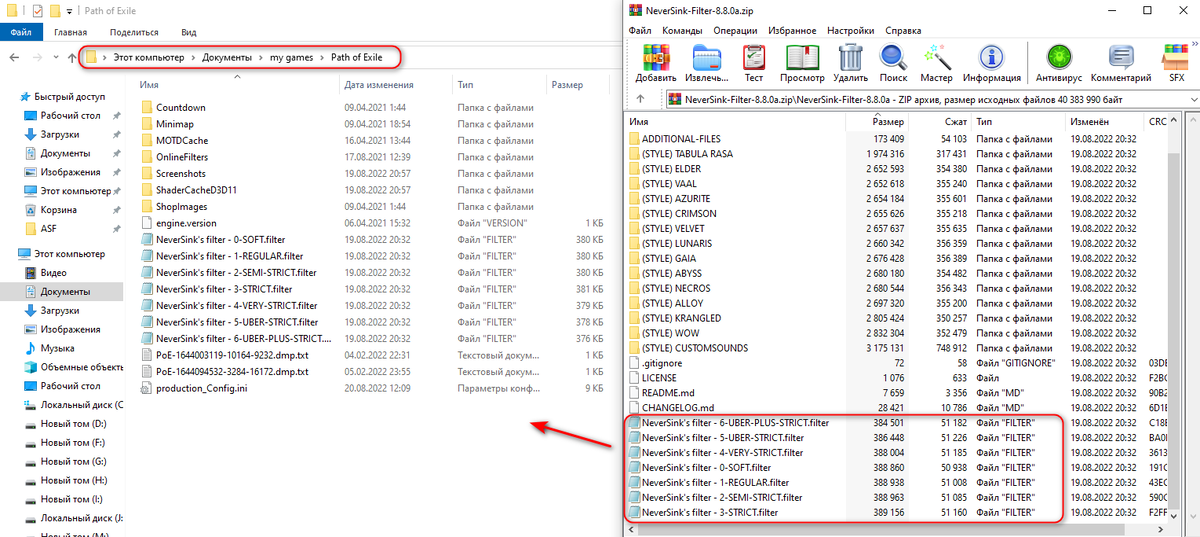Select '3-STRICT.filter' in Explorer list
This screenshot has height=537, width=1200.
[224, 289]
